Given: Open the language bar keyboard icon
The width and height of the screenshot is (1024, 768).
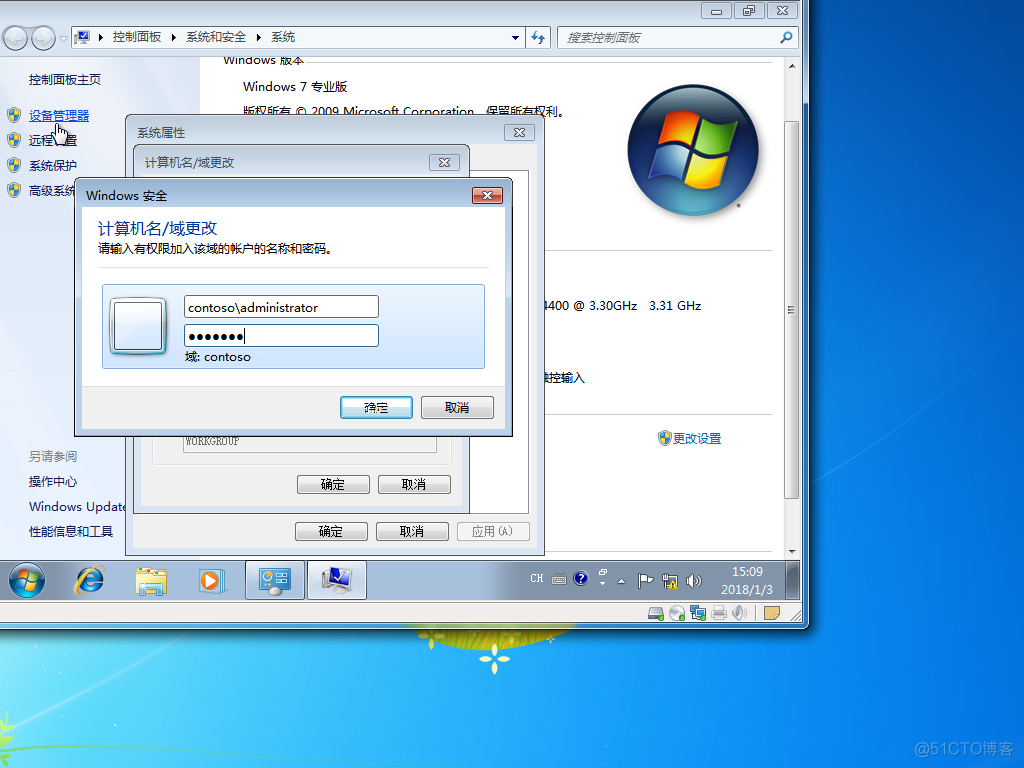Looking at the screenshot, I should click(559, 579).
